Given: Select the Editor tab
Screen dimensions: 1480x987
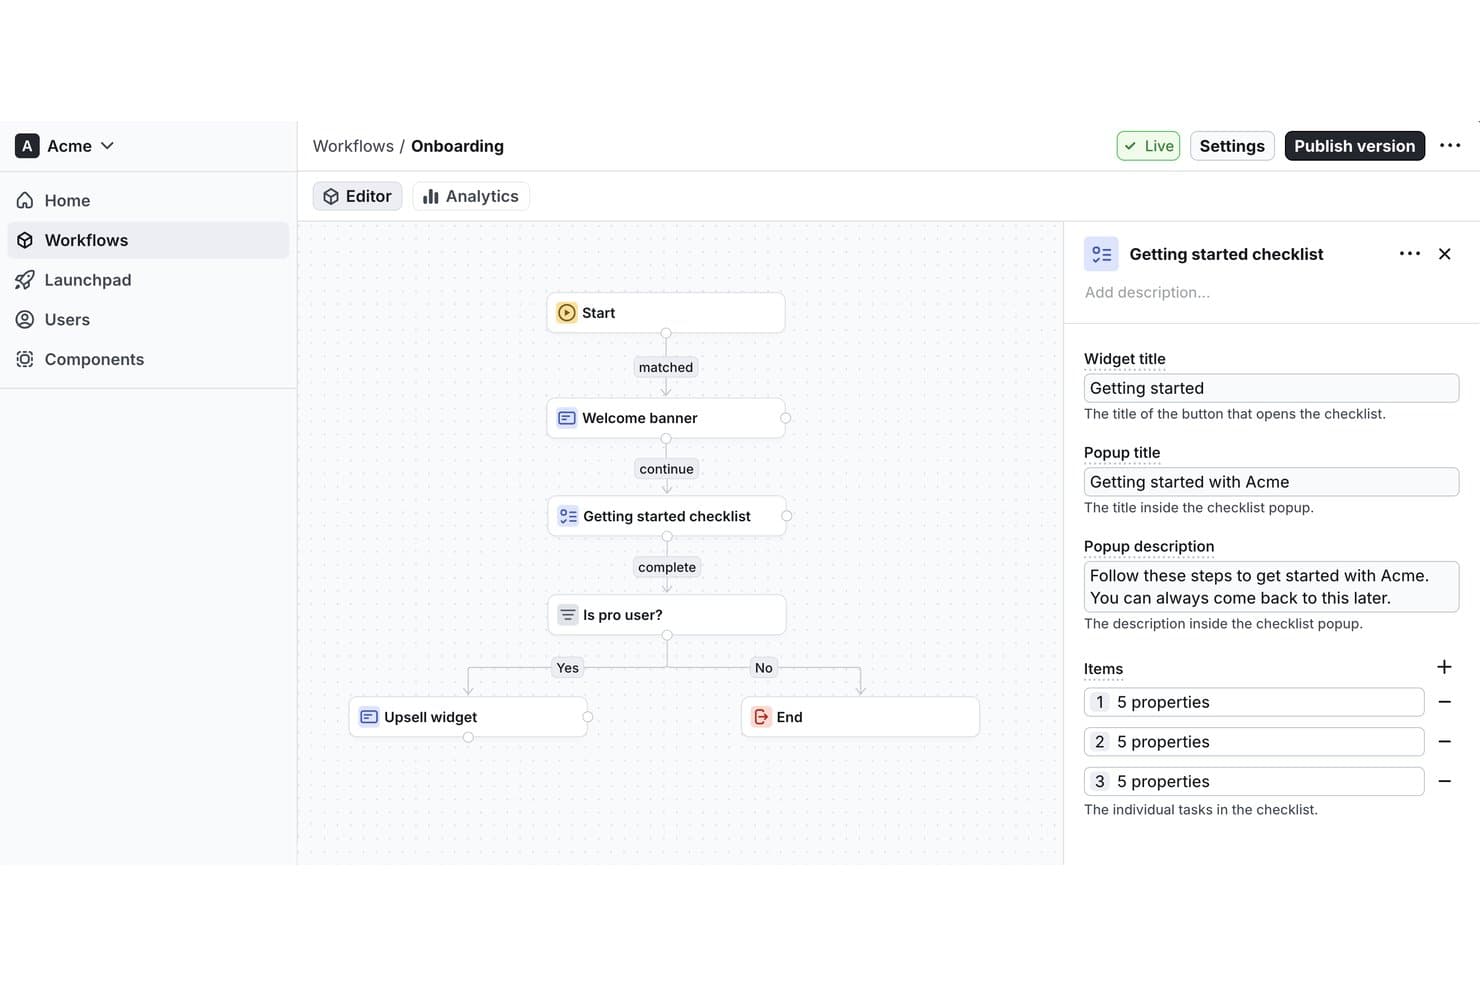Looking at the screenshot, I should tap(357, 196).
